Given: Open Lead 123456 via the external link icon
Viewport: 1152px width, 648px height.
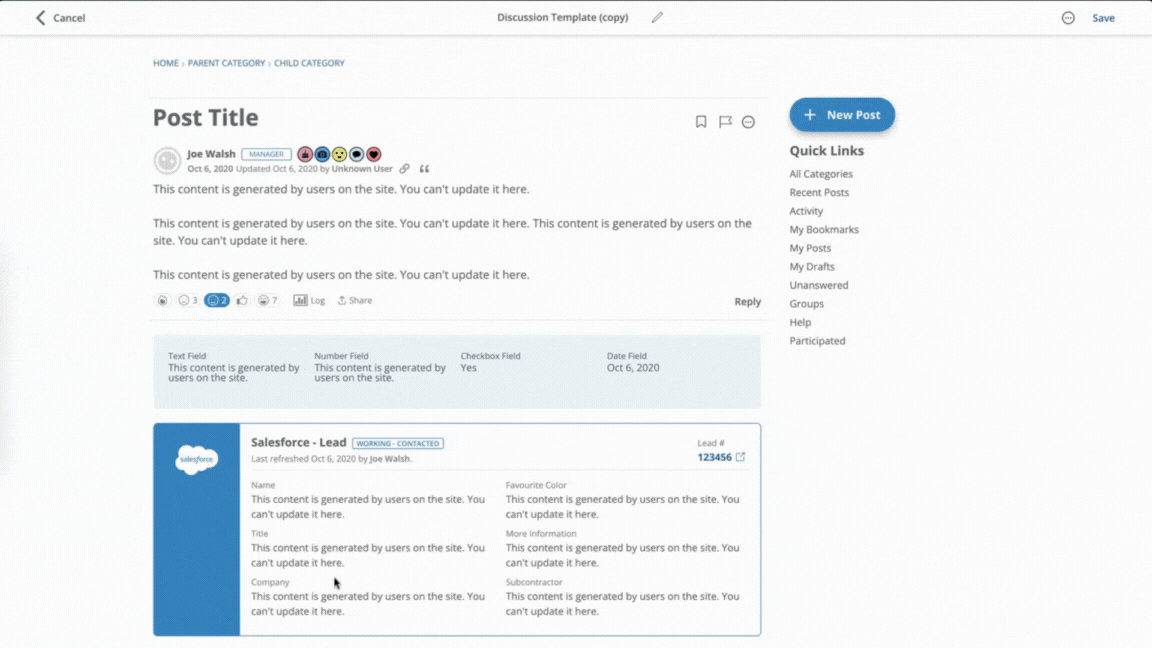Looking at the screenshot, I should [739, 455].
